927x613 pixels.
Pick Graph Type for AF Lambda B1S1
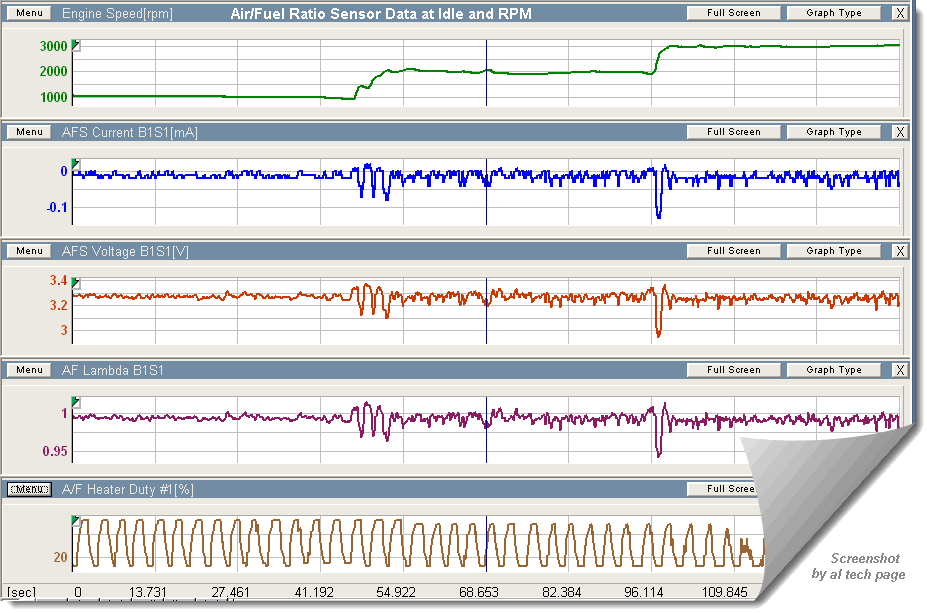(x=833, y=370)
